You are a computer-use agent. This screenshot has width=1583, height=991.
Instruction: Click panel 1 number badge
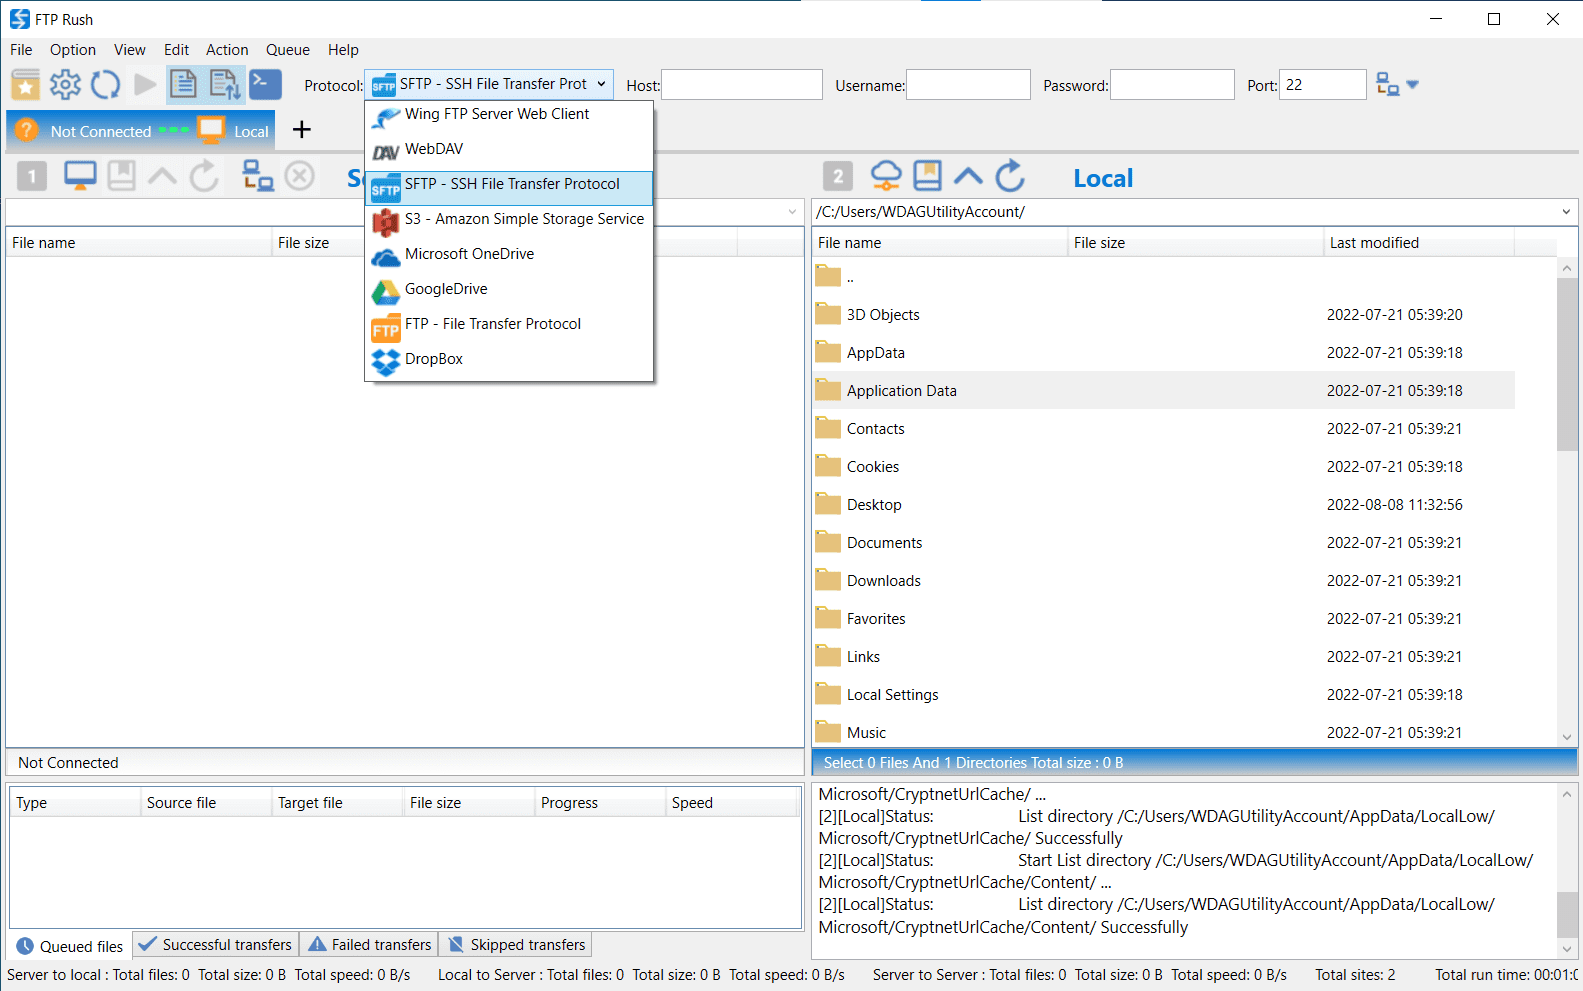pyautogui.click(x=32, y=177)
